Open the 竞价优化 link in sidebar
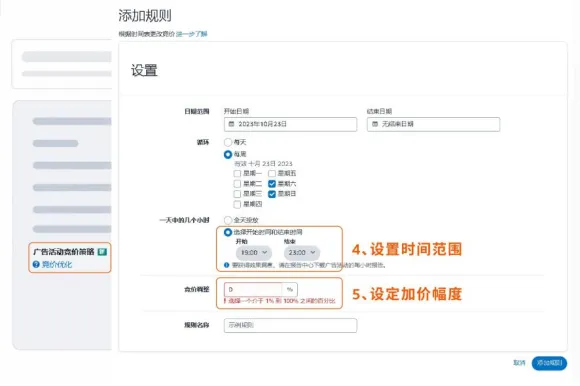The image size is (580, 386). 57,264
